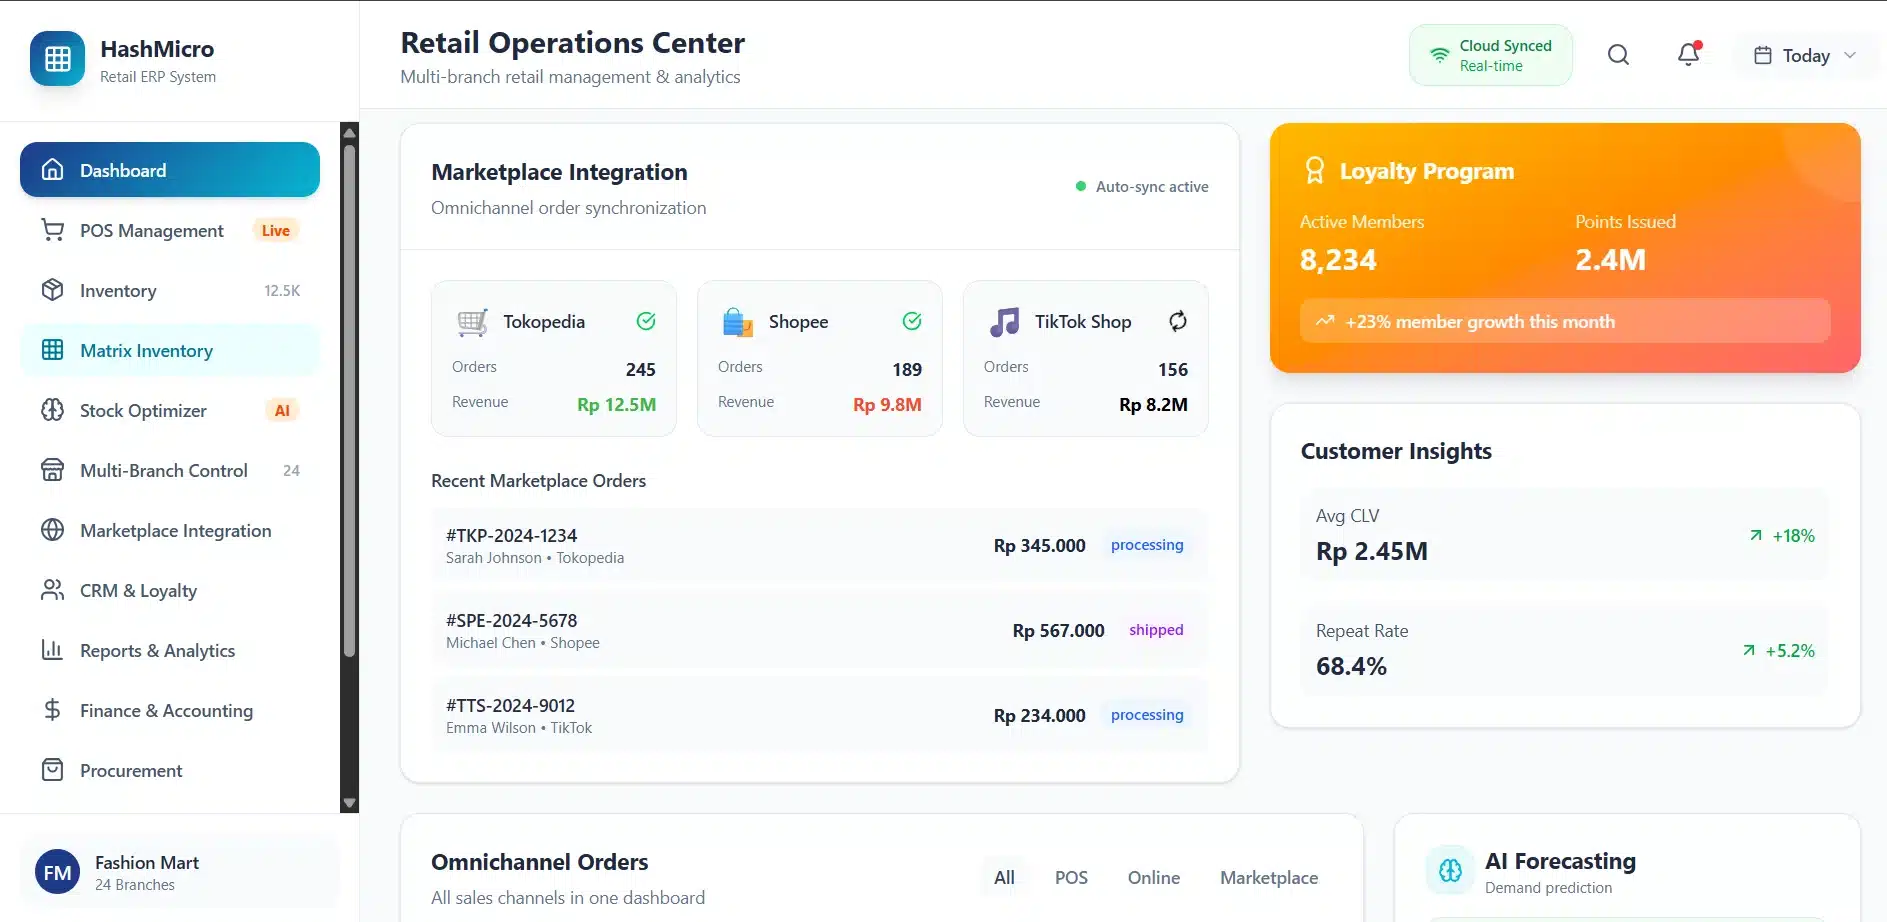Select the POS orders tab
This screenshot has width=1887, height=922.
coord(1071,878)
